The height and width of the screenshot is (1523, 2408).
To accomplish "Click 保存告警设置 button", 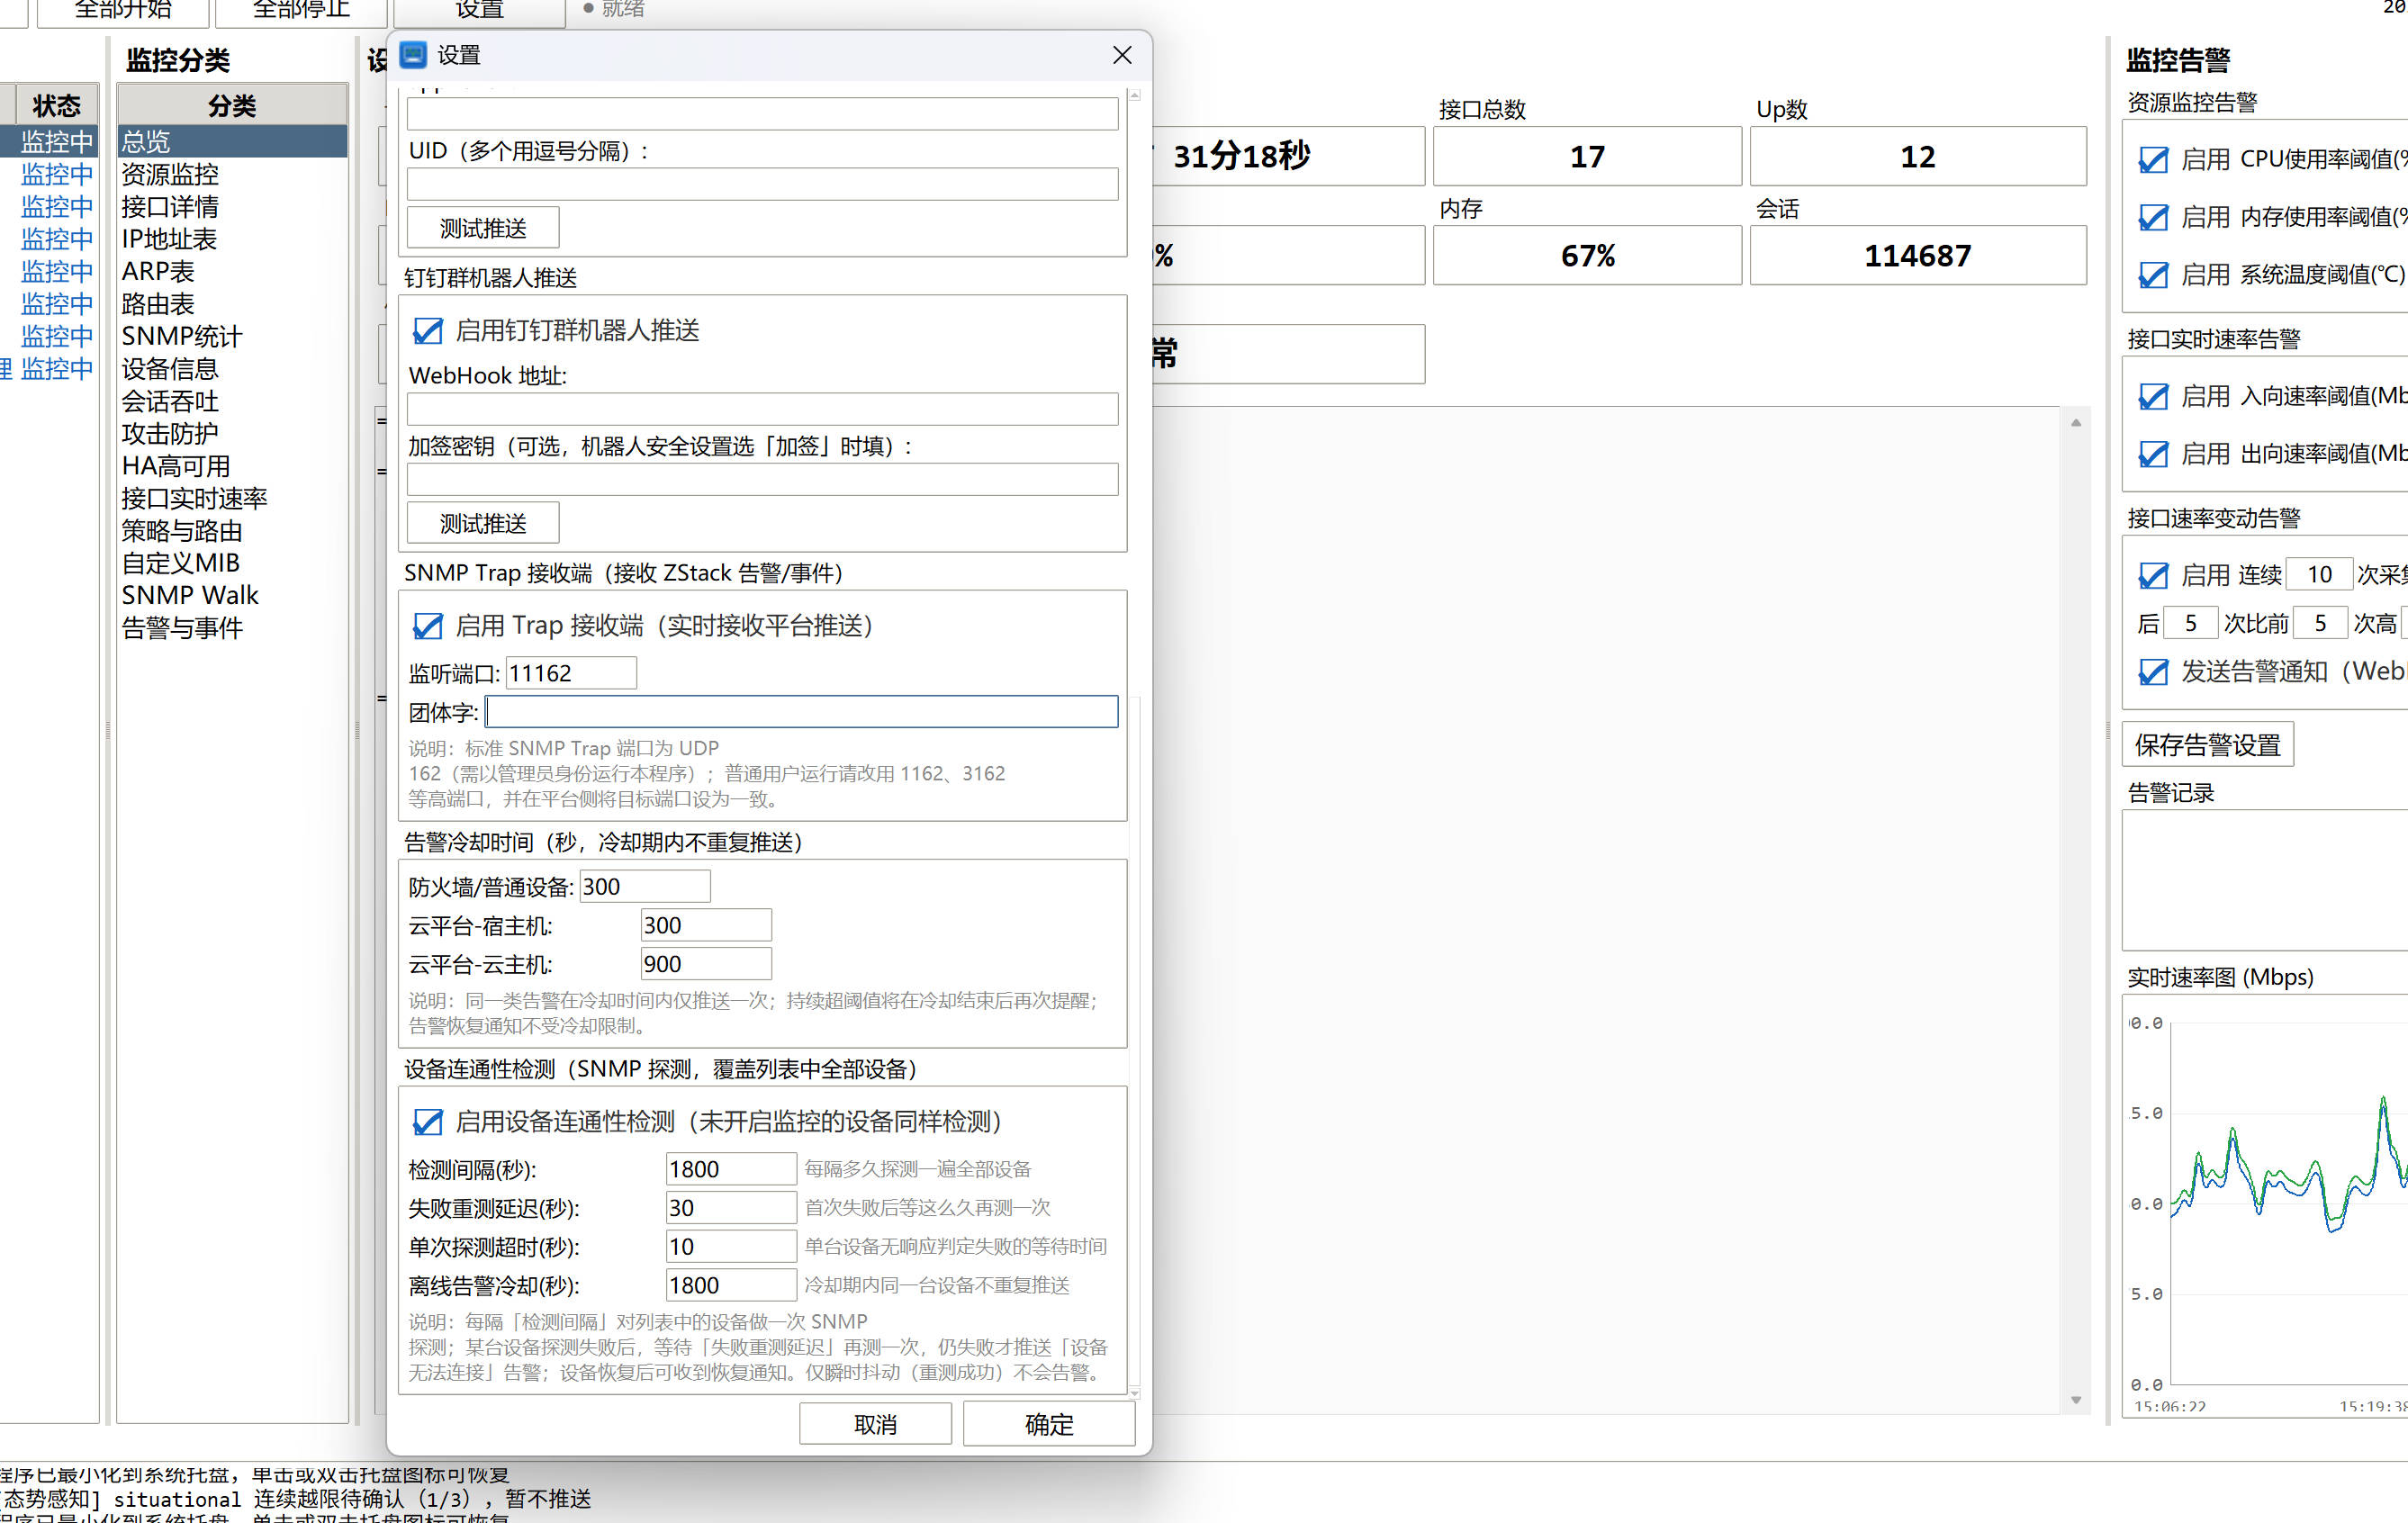I will (2207, 745).
